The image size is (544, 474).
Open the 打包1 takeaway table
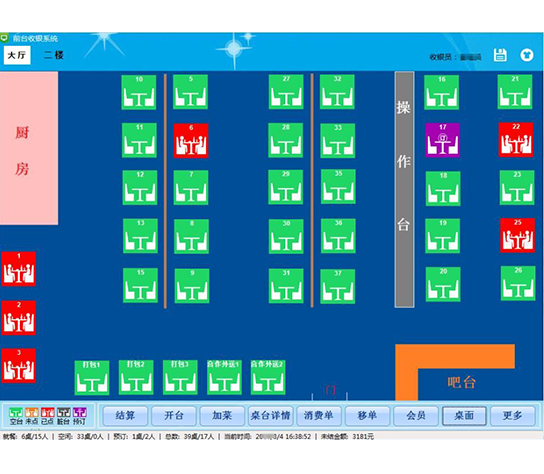click(x=92, y=378)
